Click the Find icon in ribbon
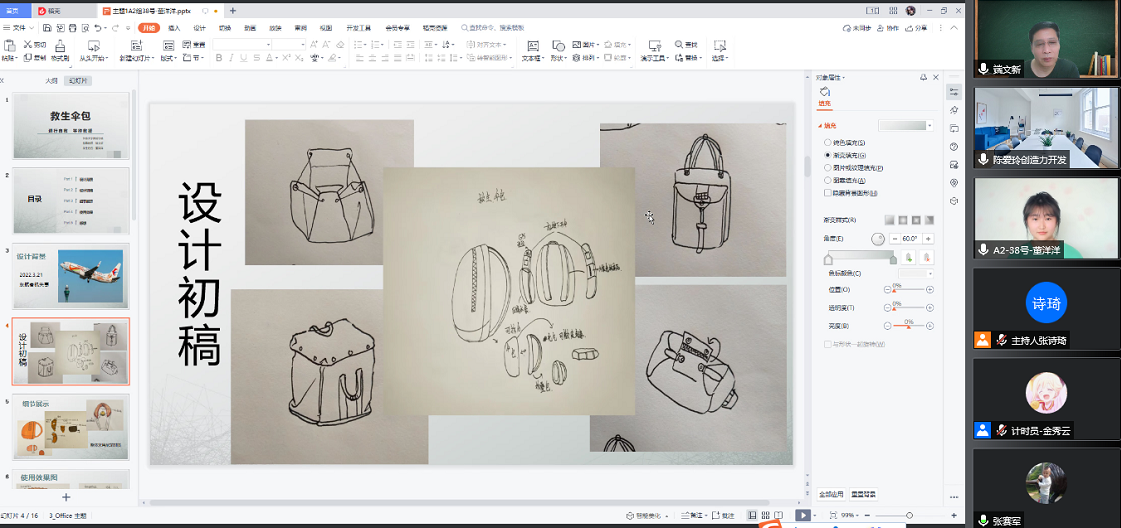Screen dimensions: 1121x528 pyautogui.click(x=680, y=45)
